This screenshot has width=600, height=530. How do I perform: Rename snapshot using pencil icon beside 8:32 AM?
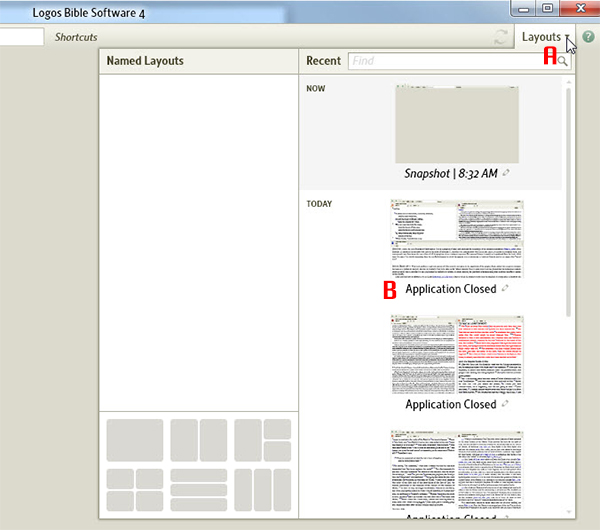(506, 173)
